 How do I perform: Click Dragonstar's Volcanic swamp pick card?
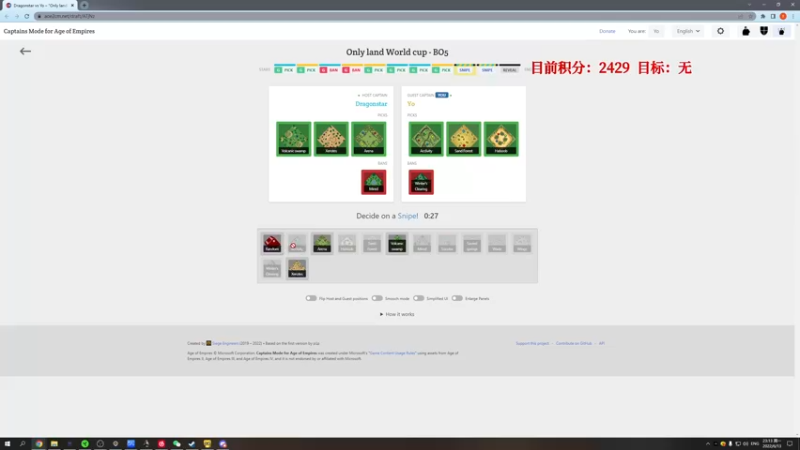pos(293,139)
